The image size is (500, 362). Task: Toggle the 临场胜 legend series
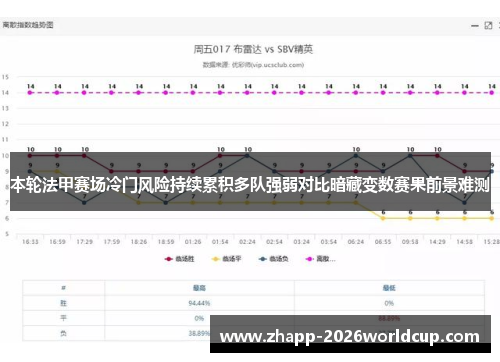tap(179, 259)
